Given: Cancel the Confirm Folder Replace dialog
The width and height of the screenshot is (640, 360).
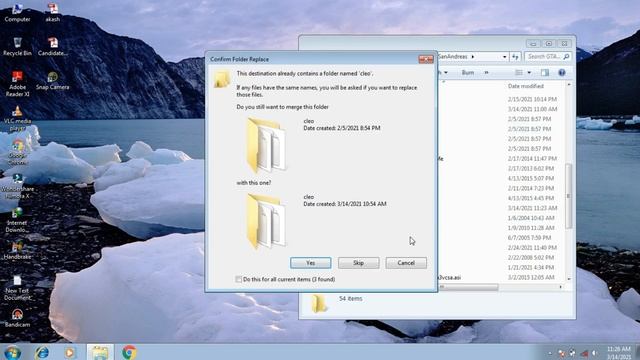Looking at the screenshot, I should coord(406,263).
